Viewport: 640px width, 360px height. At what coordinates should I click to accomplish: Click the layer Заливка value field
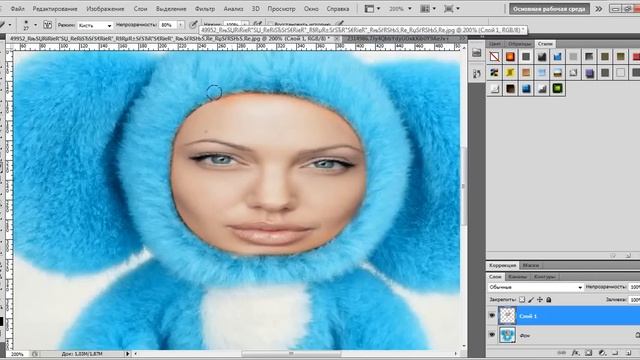point(634,300)
